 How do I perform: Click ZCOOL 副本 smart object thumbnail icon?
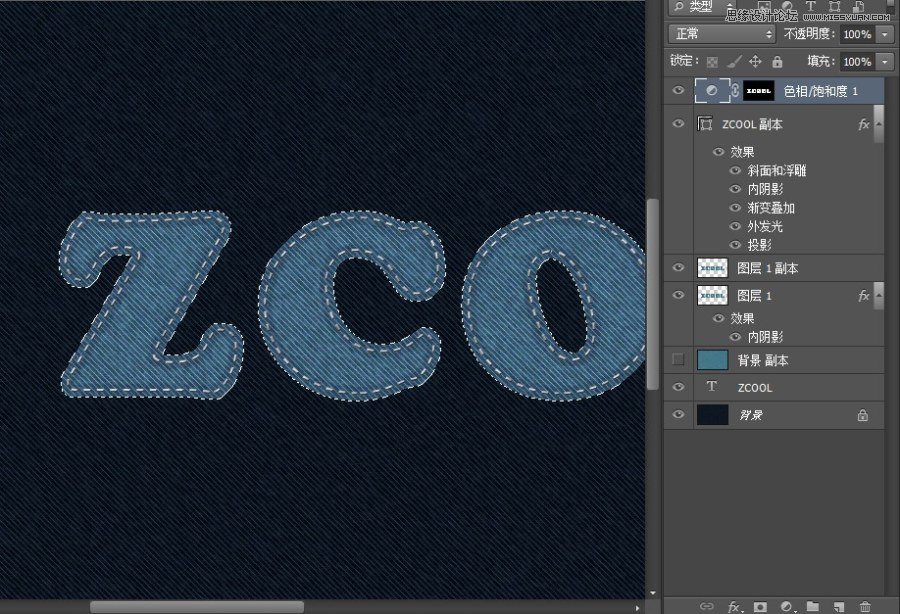(x=705, y=123)
